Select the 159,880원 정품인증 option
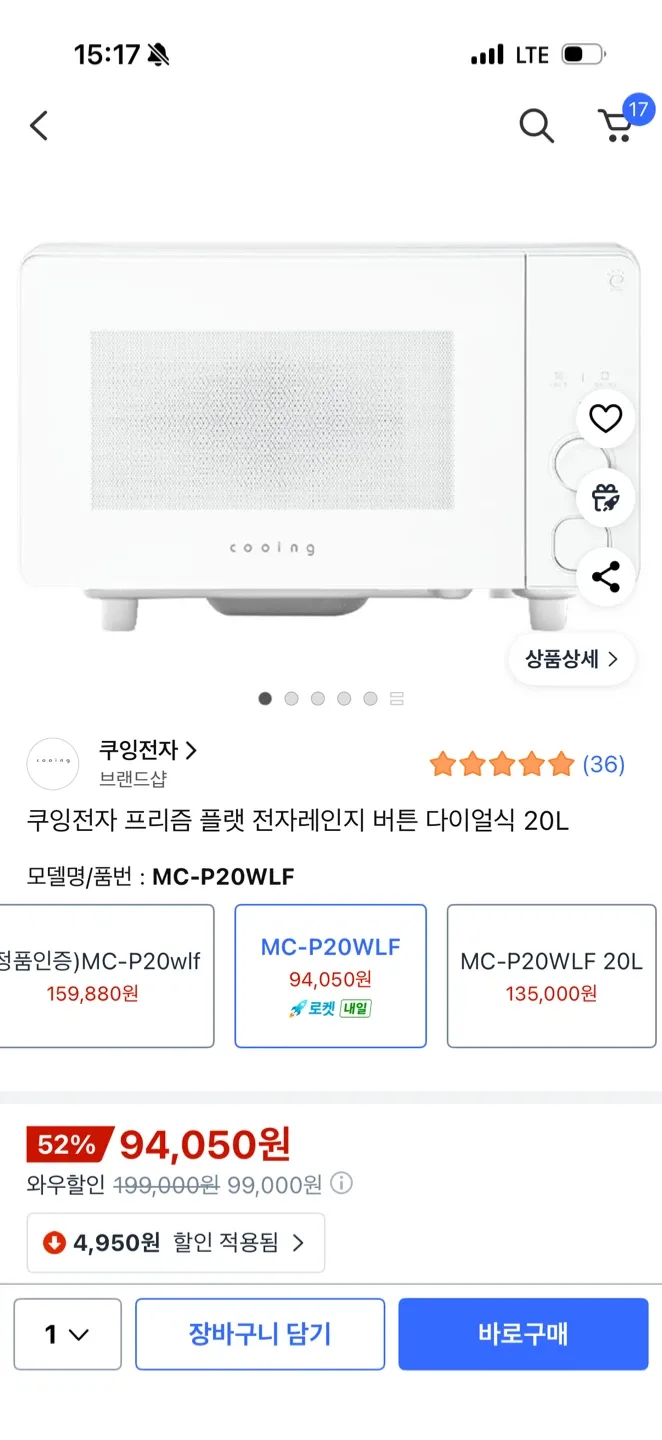The height and width of the screenshot is (1440, 662). (107, 975)
